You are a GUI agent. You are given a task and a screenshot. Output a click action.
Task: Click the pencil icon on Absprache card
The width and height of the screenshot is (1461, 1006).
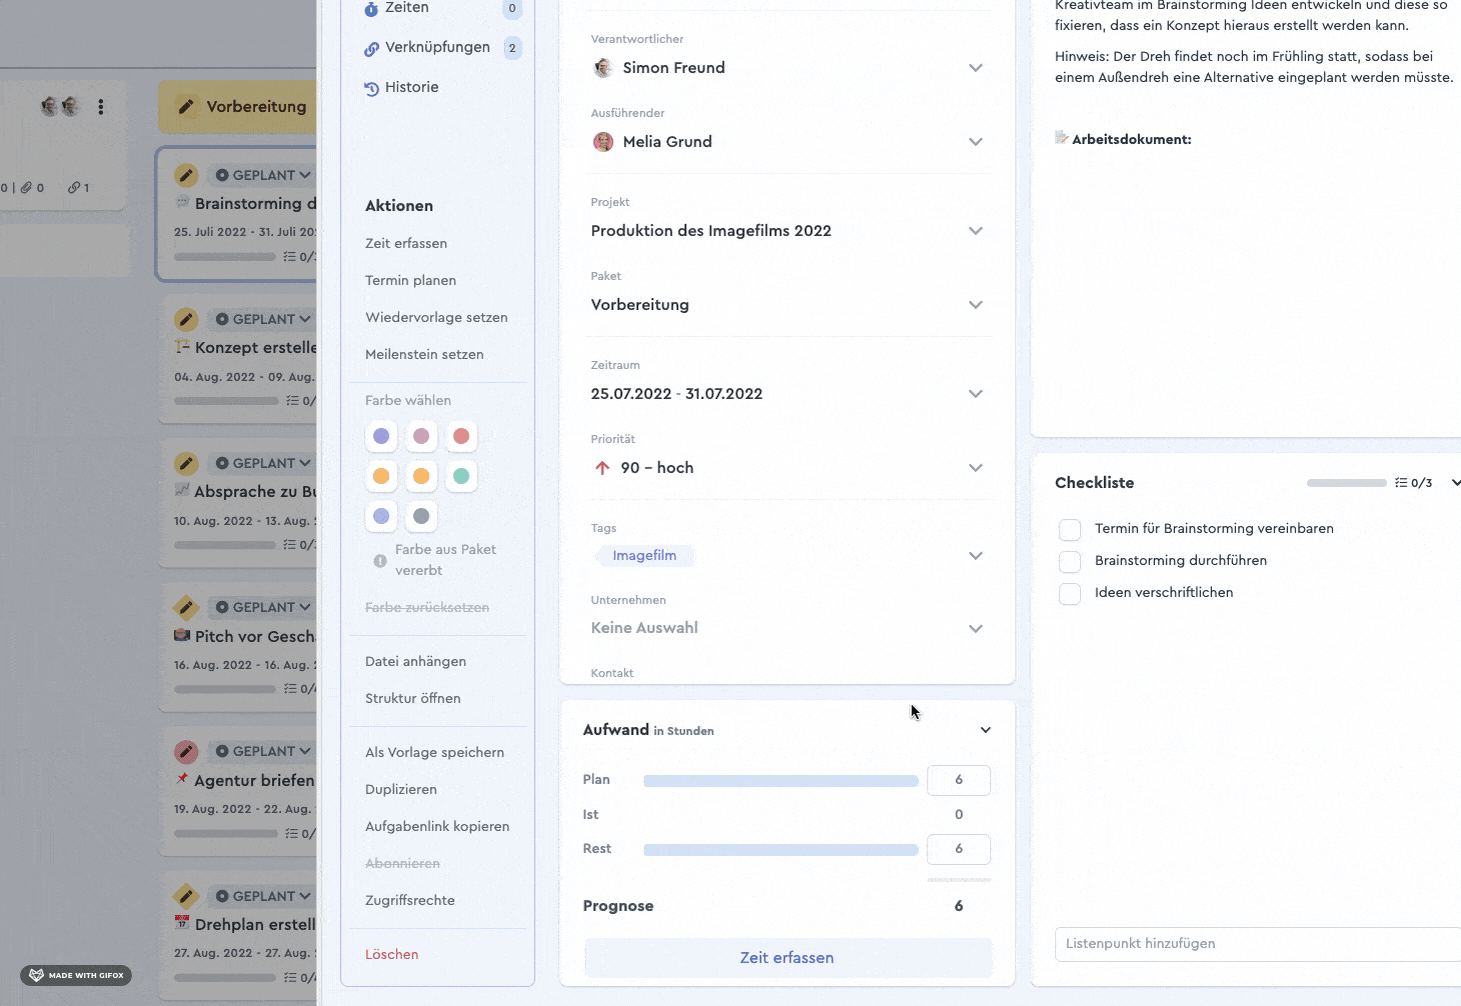pos(186,463)
